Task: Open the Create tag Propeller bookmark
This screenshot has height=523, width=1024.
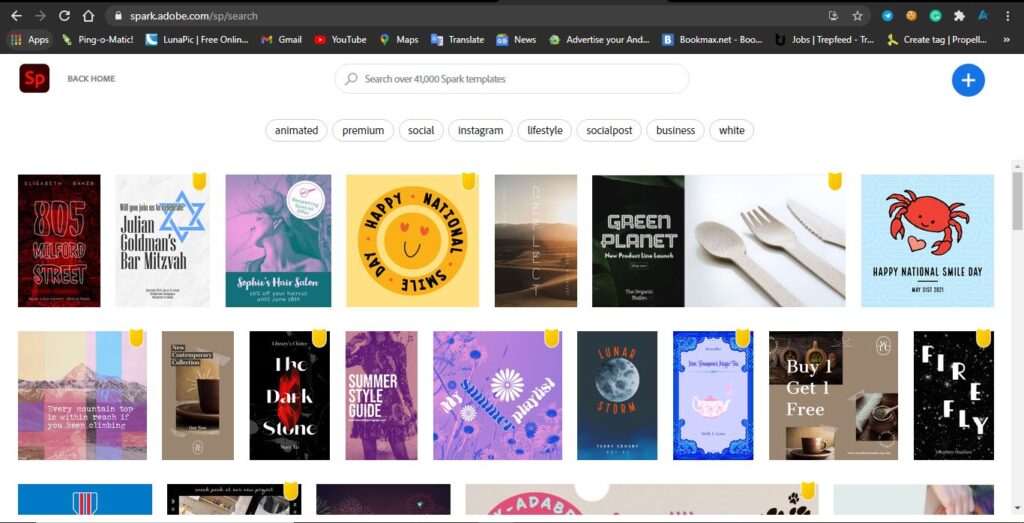Action: point(936,40)
